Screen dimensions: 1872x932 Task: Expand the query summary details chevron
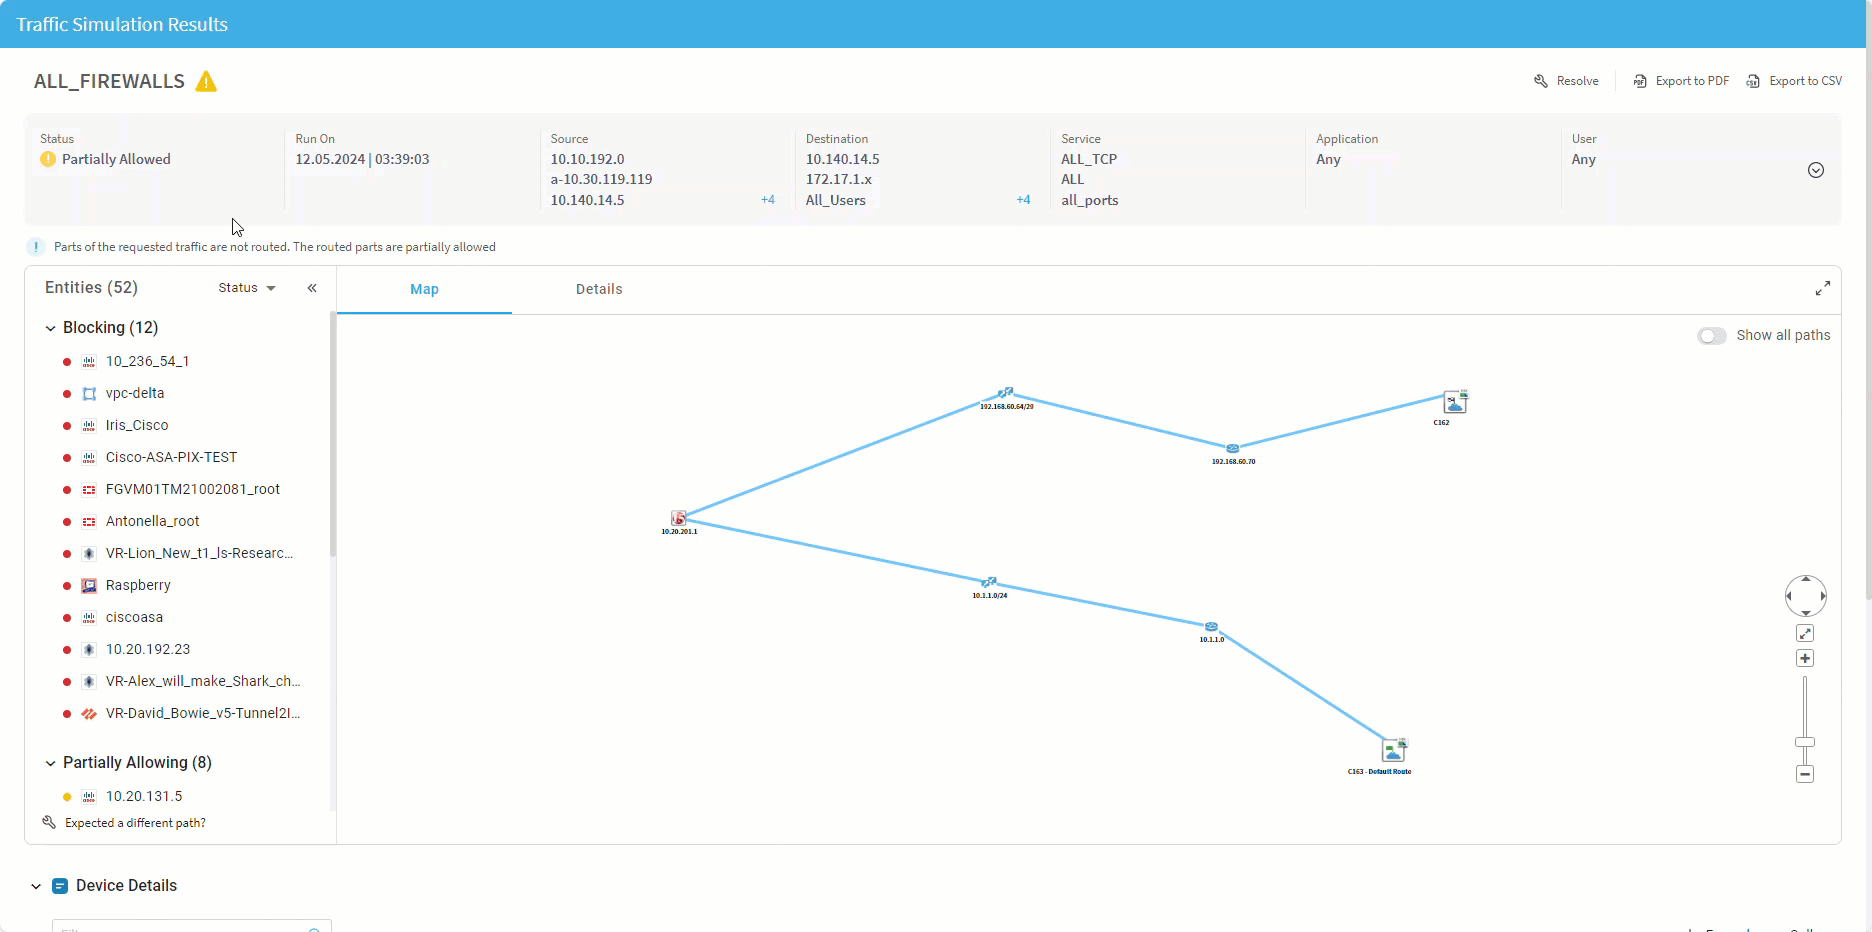pyautogui.click(x=1816, y=170)
